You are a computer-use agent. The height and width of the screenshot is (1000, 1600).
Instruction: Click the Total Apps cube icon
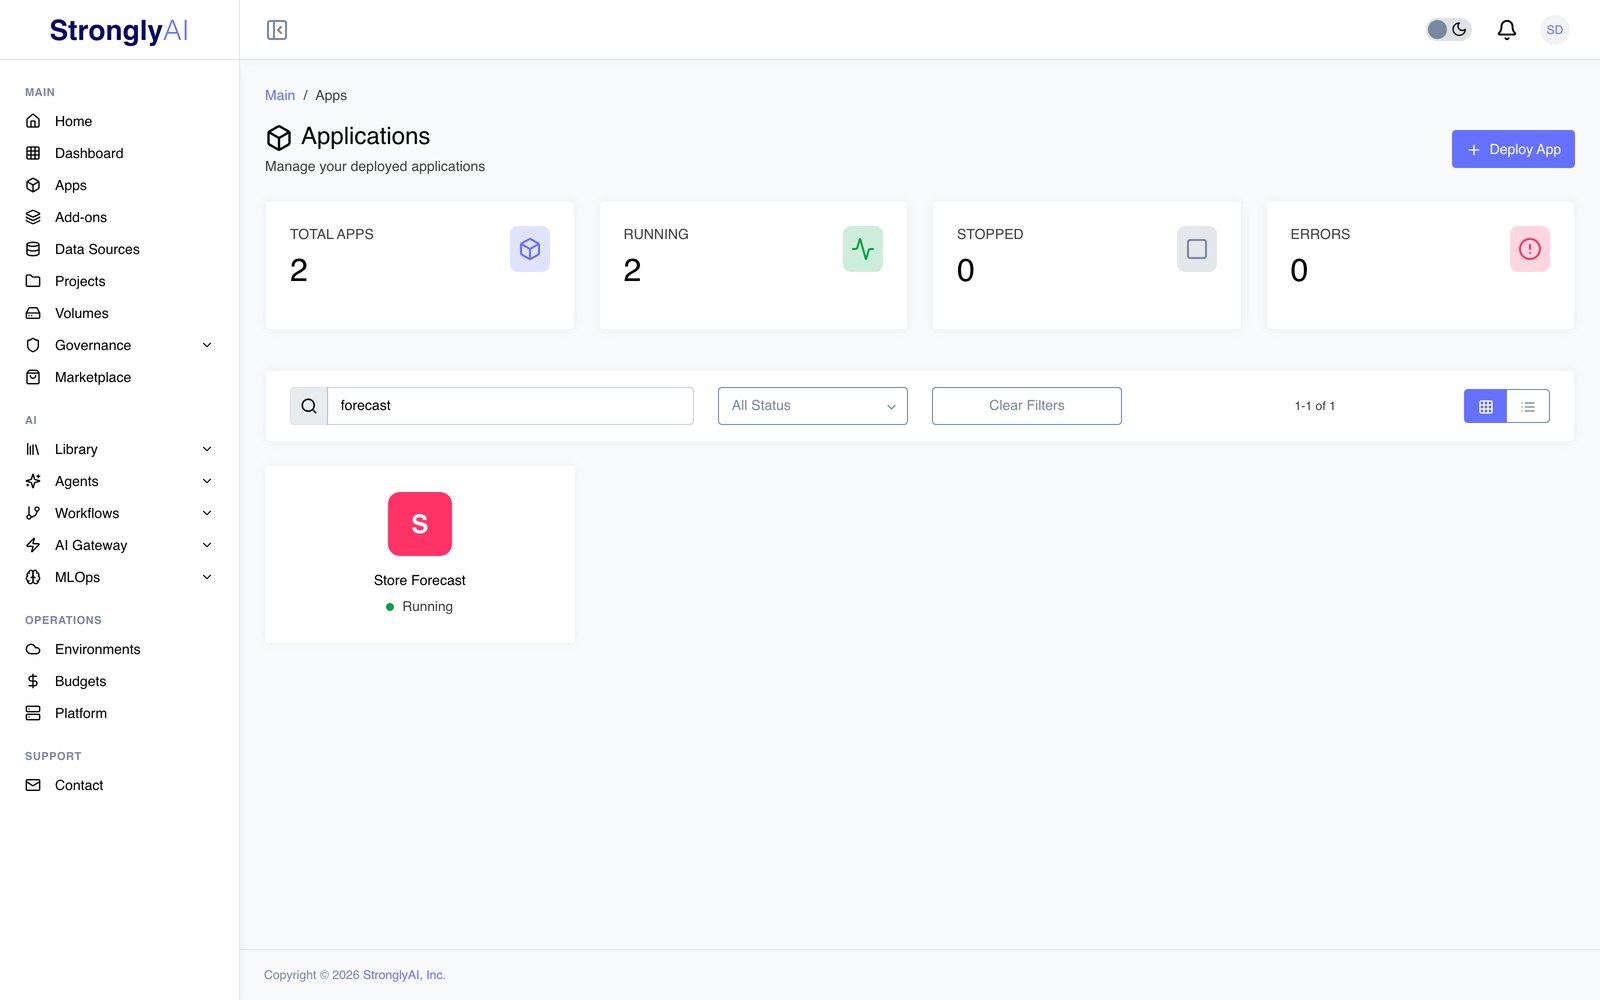(x=530, y=249)
